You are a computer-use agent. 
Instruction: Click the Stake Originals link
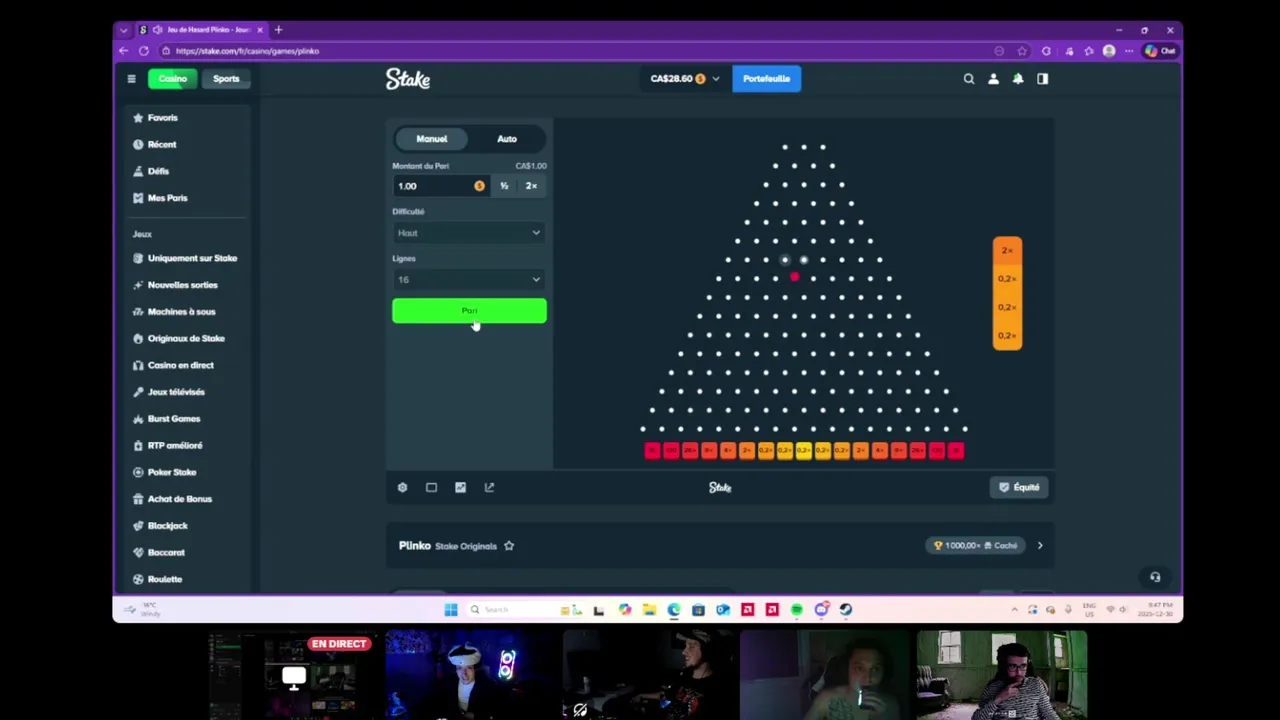(466, 546)
